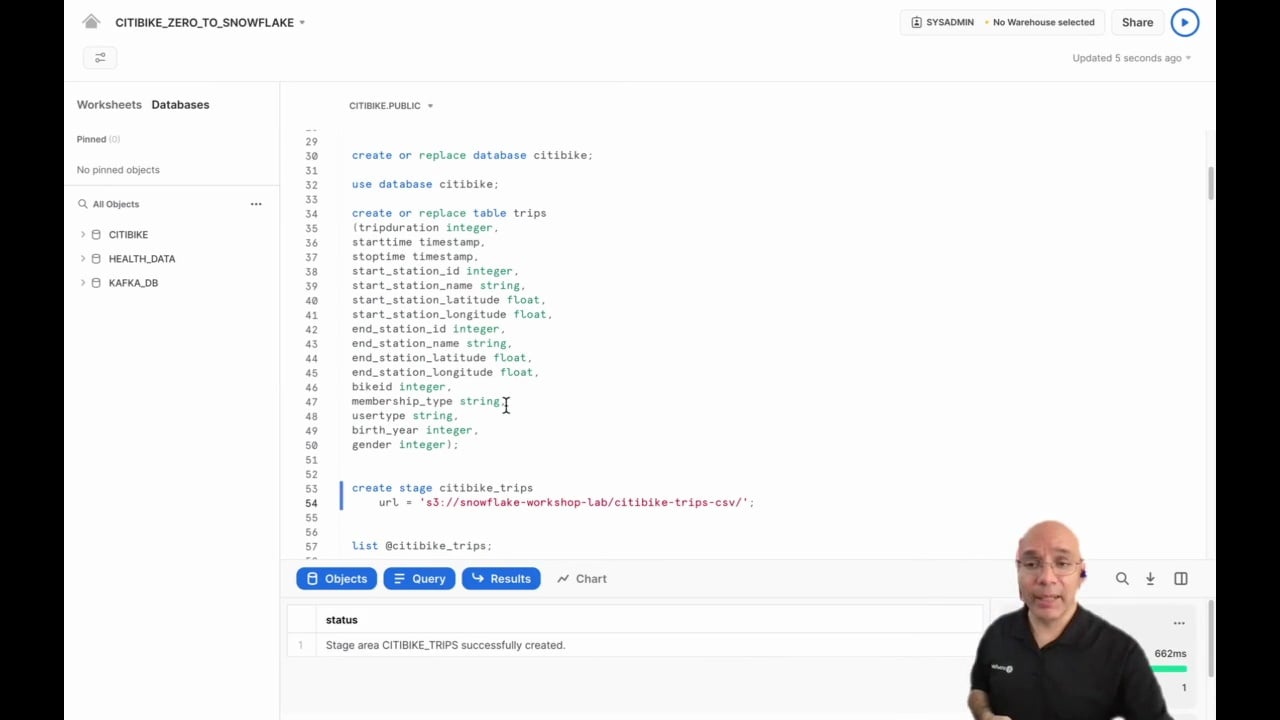Click the query duration progress bar
Viewport: 1280px width, 720px height.
click(1170, 669)
